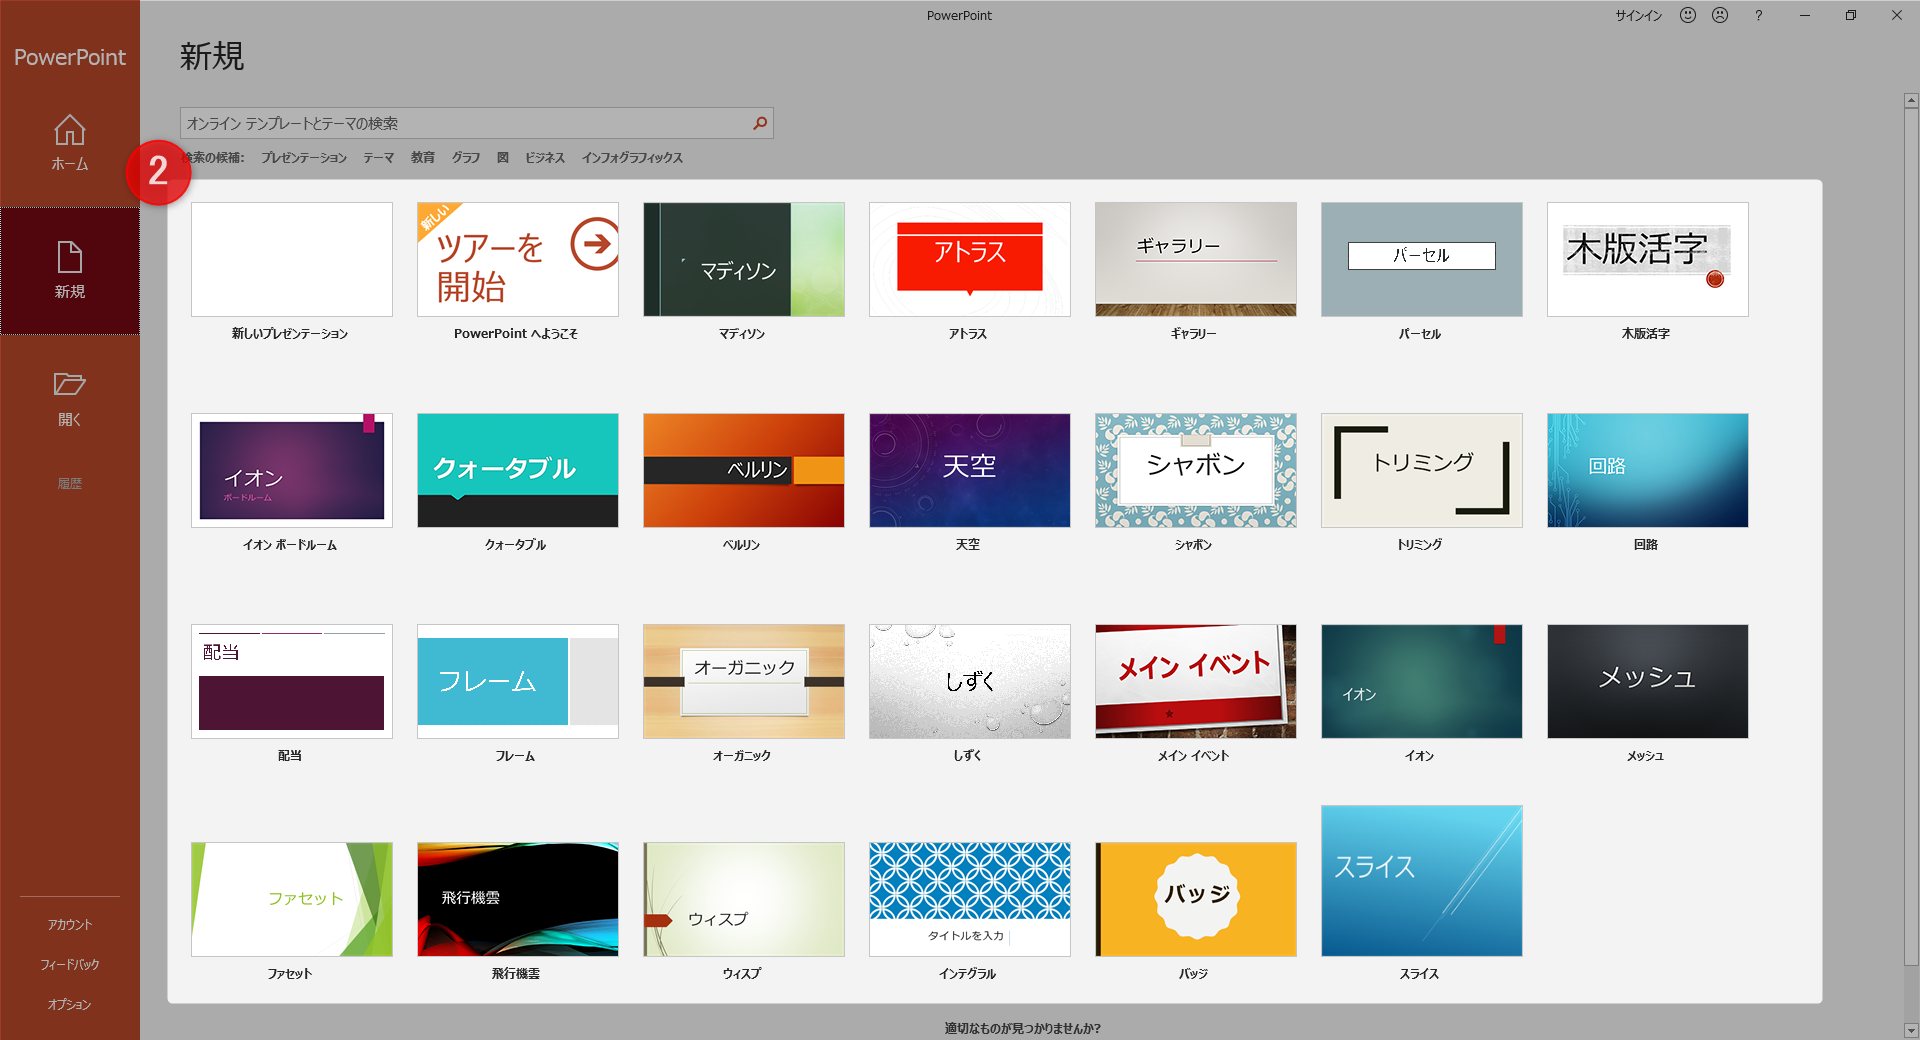Click the search magnifier icon

tap(760, 123)
